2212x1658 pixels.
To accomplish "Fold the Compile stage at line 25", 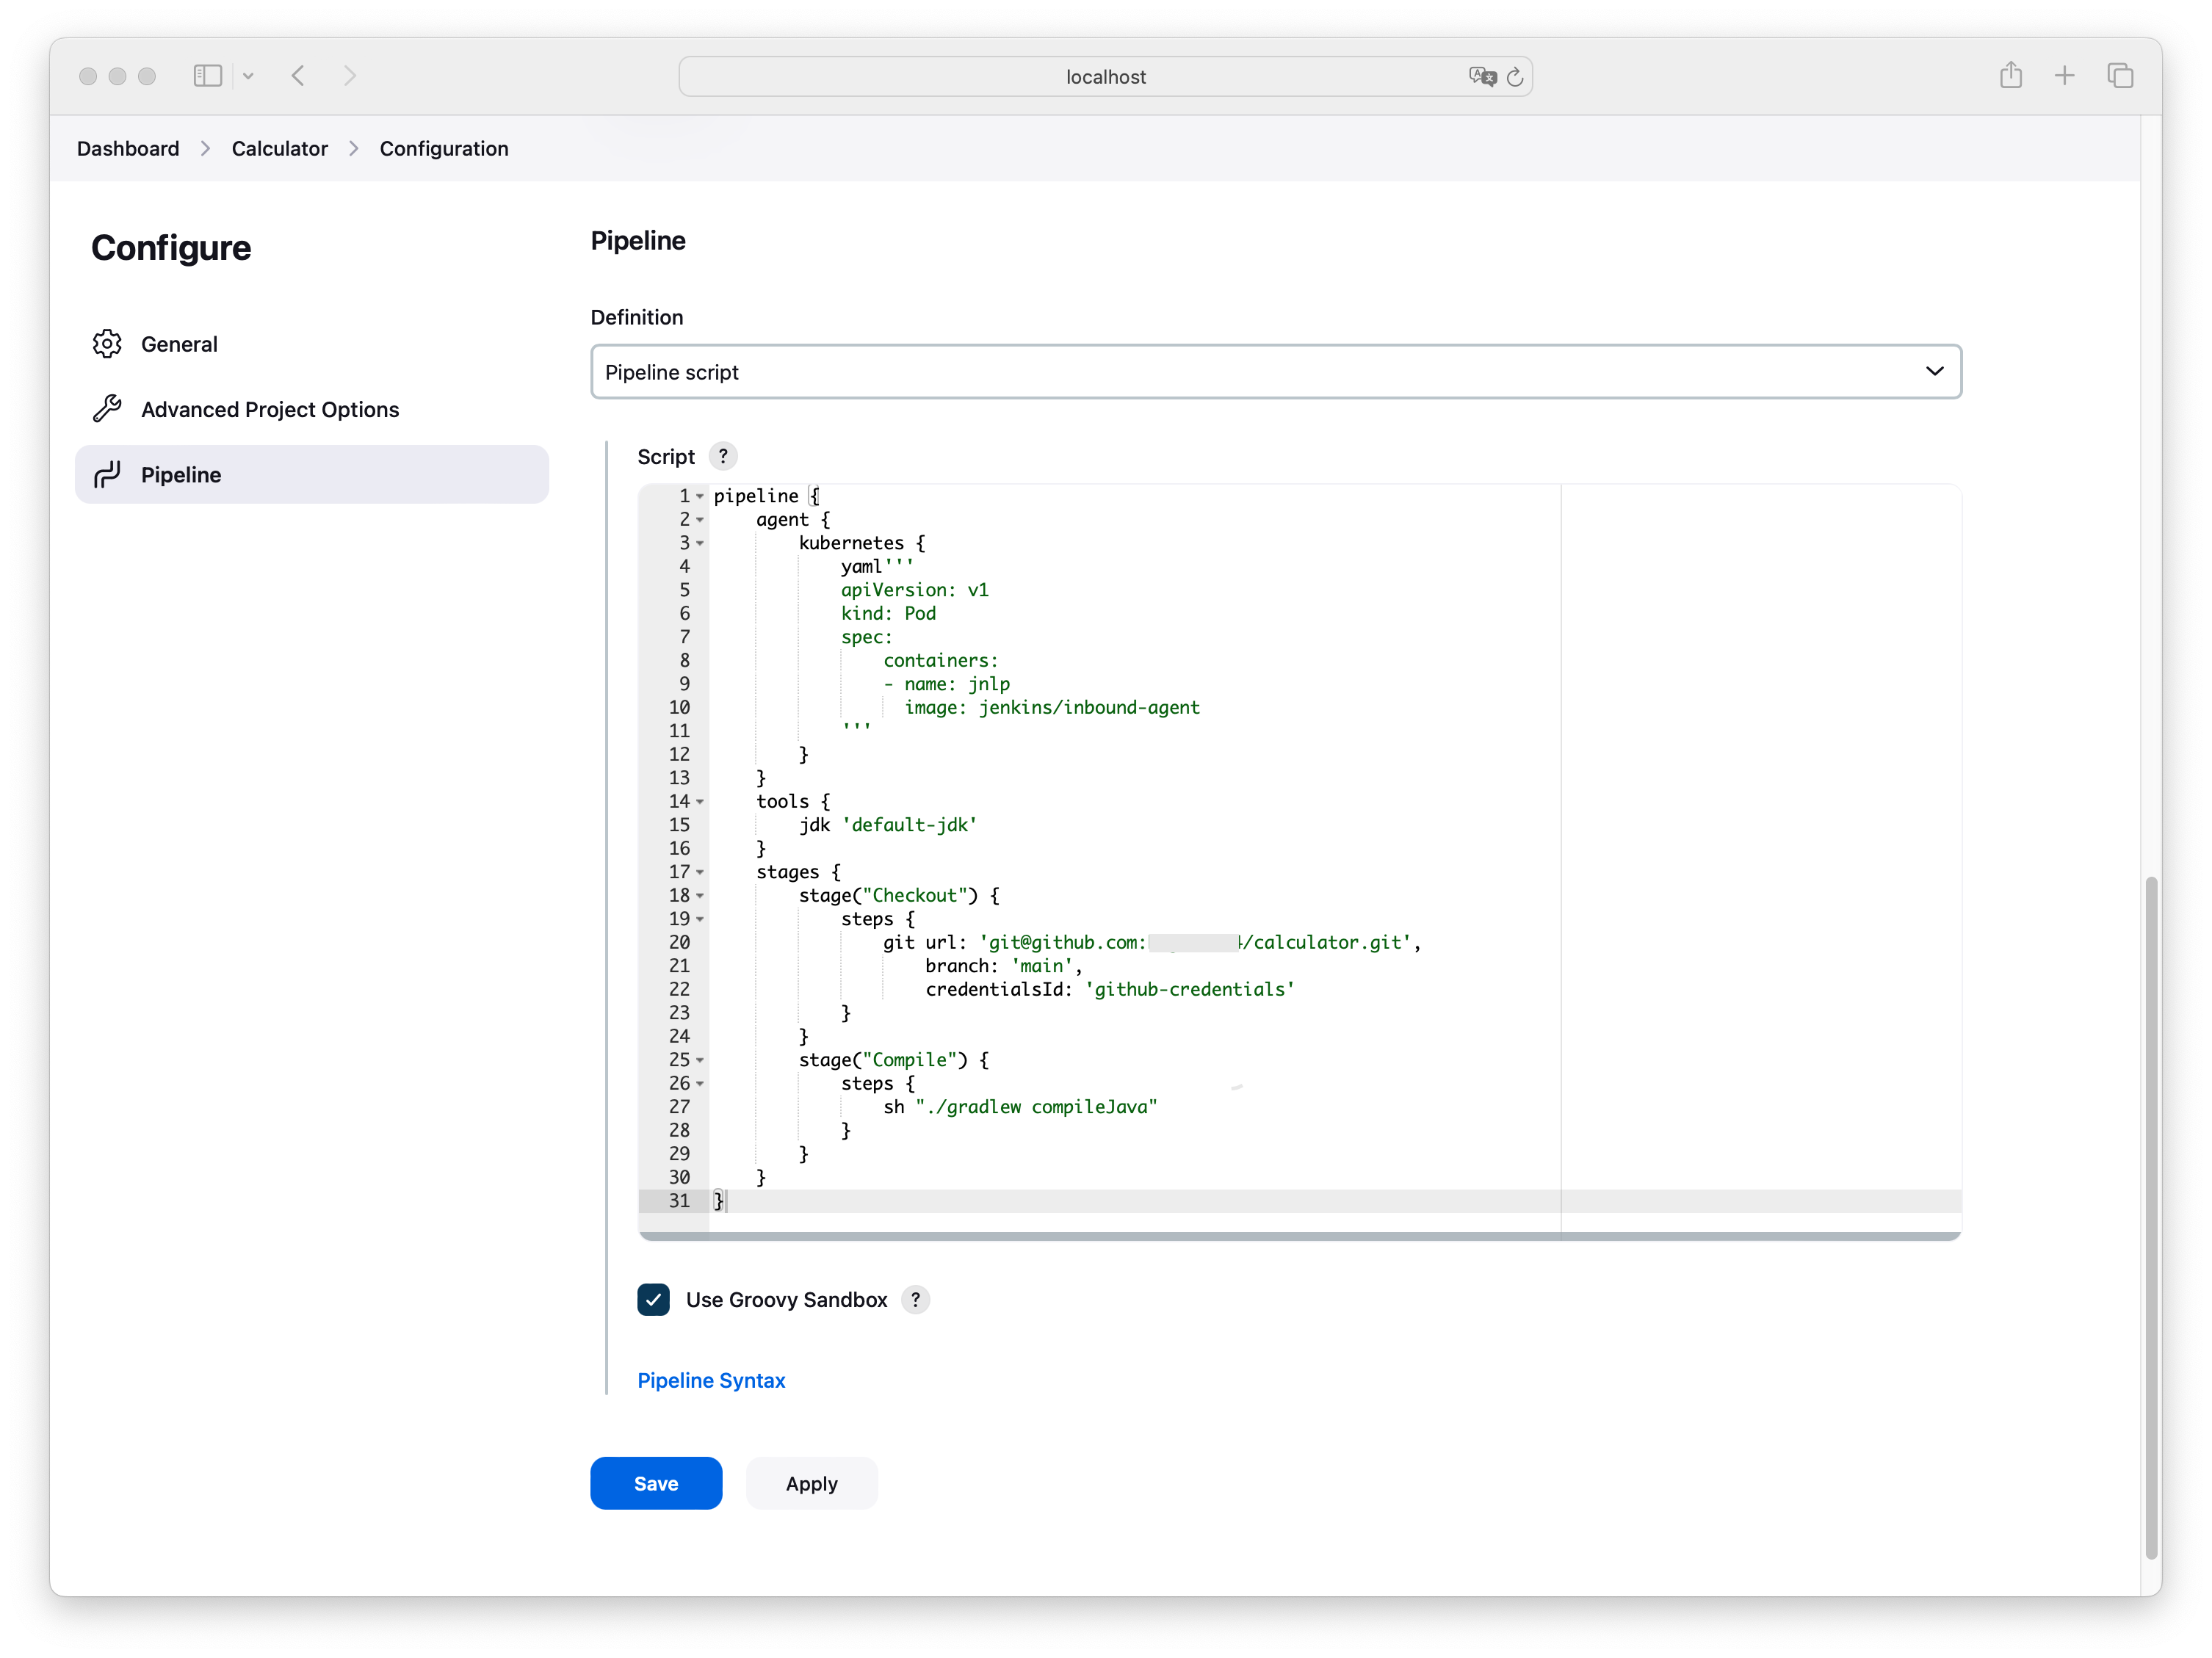I will tap(700, 1060).
